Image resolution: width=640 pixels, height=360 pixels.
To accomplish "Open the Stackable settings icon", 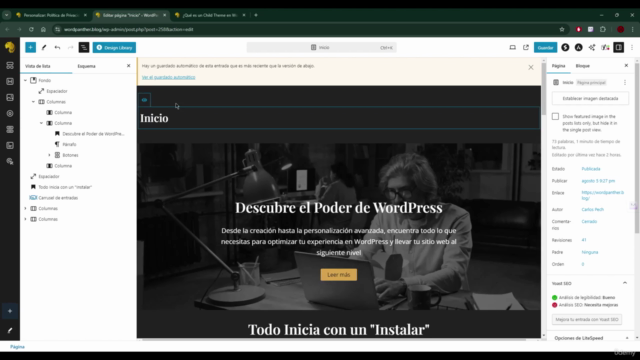I will (565, 47).
